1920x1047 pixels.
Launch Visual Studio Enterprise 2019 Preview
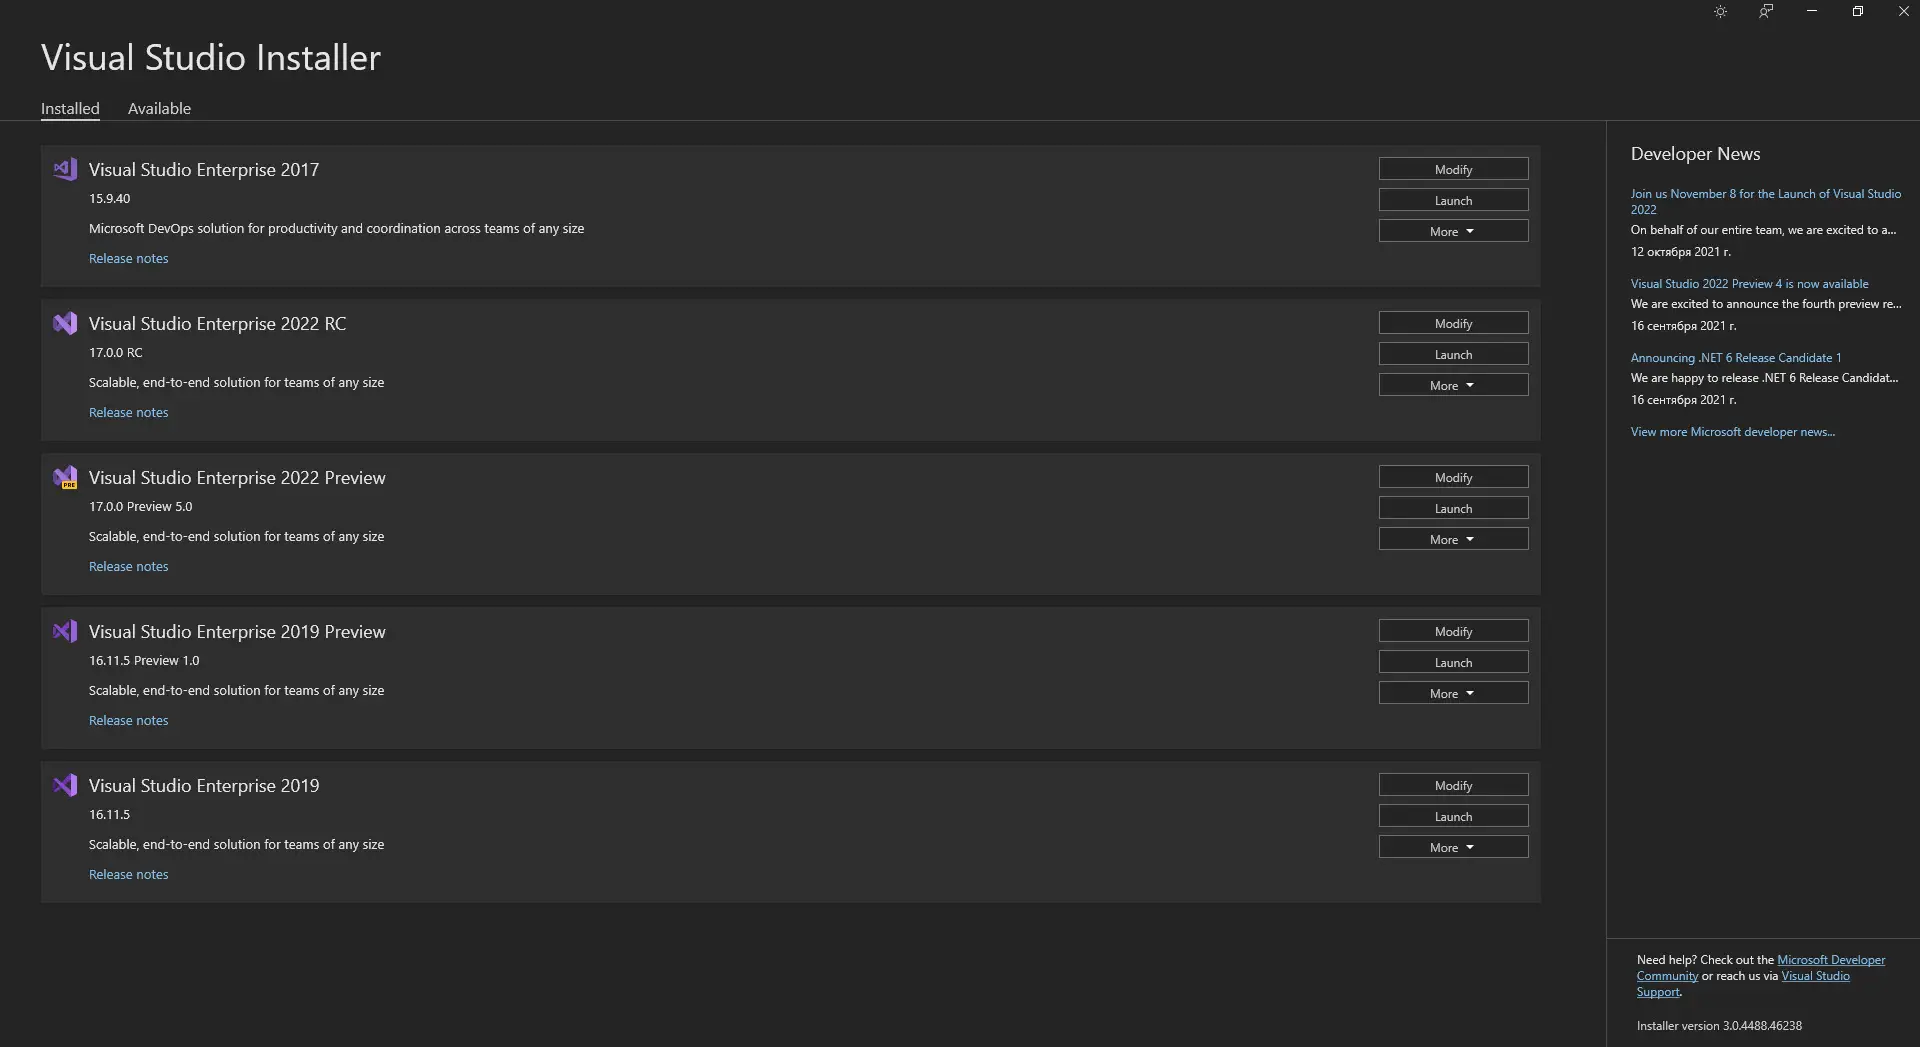click(x=1453, y=662)
